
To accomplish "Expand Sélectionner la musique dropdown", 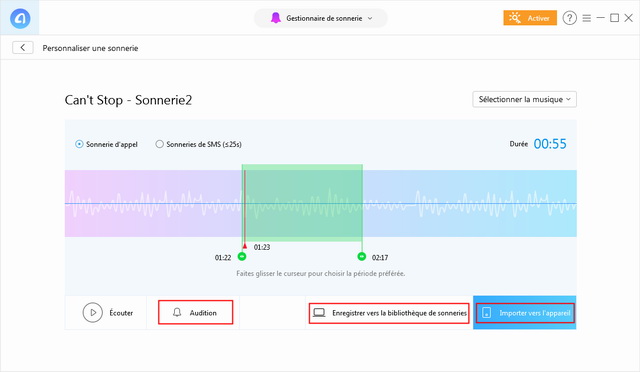I will point(524,99).
